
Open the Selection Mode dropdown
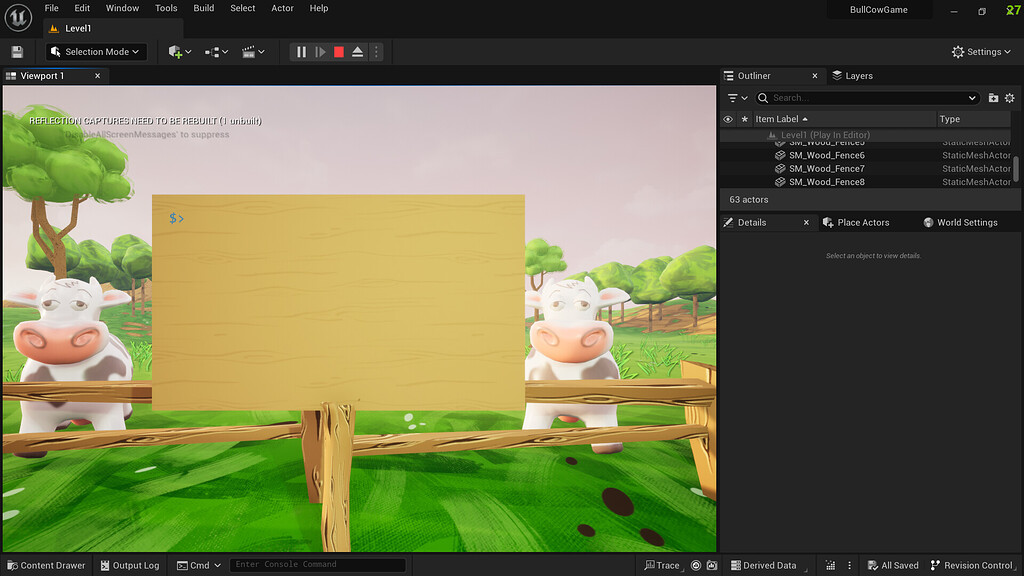[95, 51]
